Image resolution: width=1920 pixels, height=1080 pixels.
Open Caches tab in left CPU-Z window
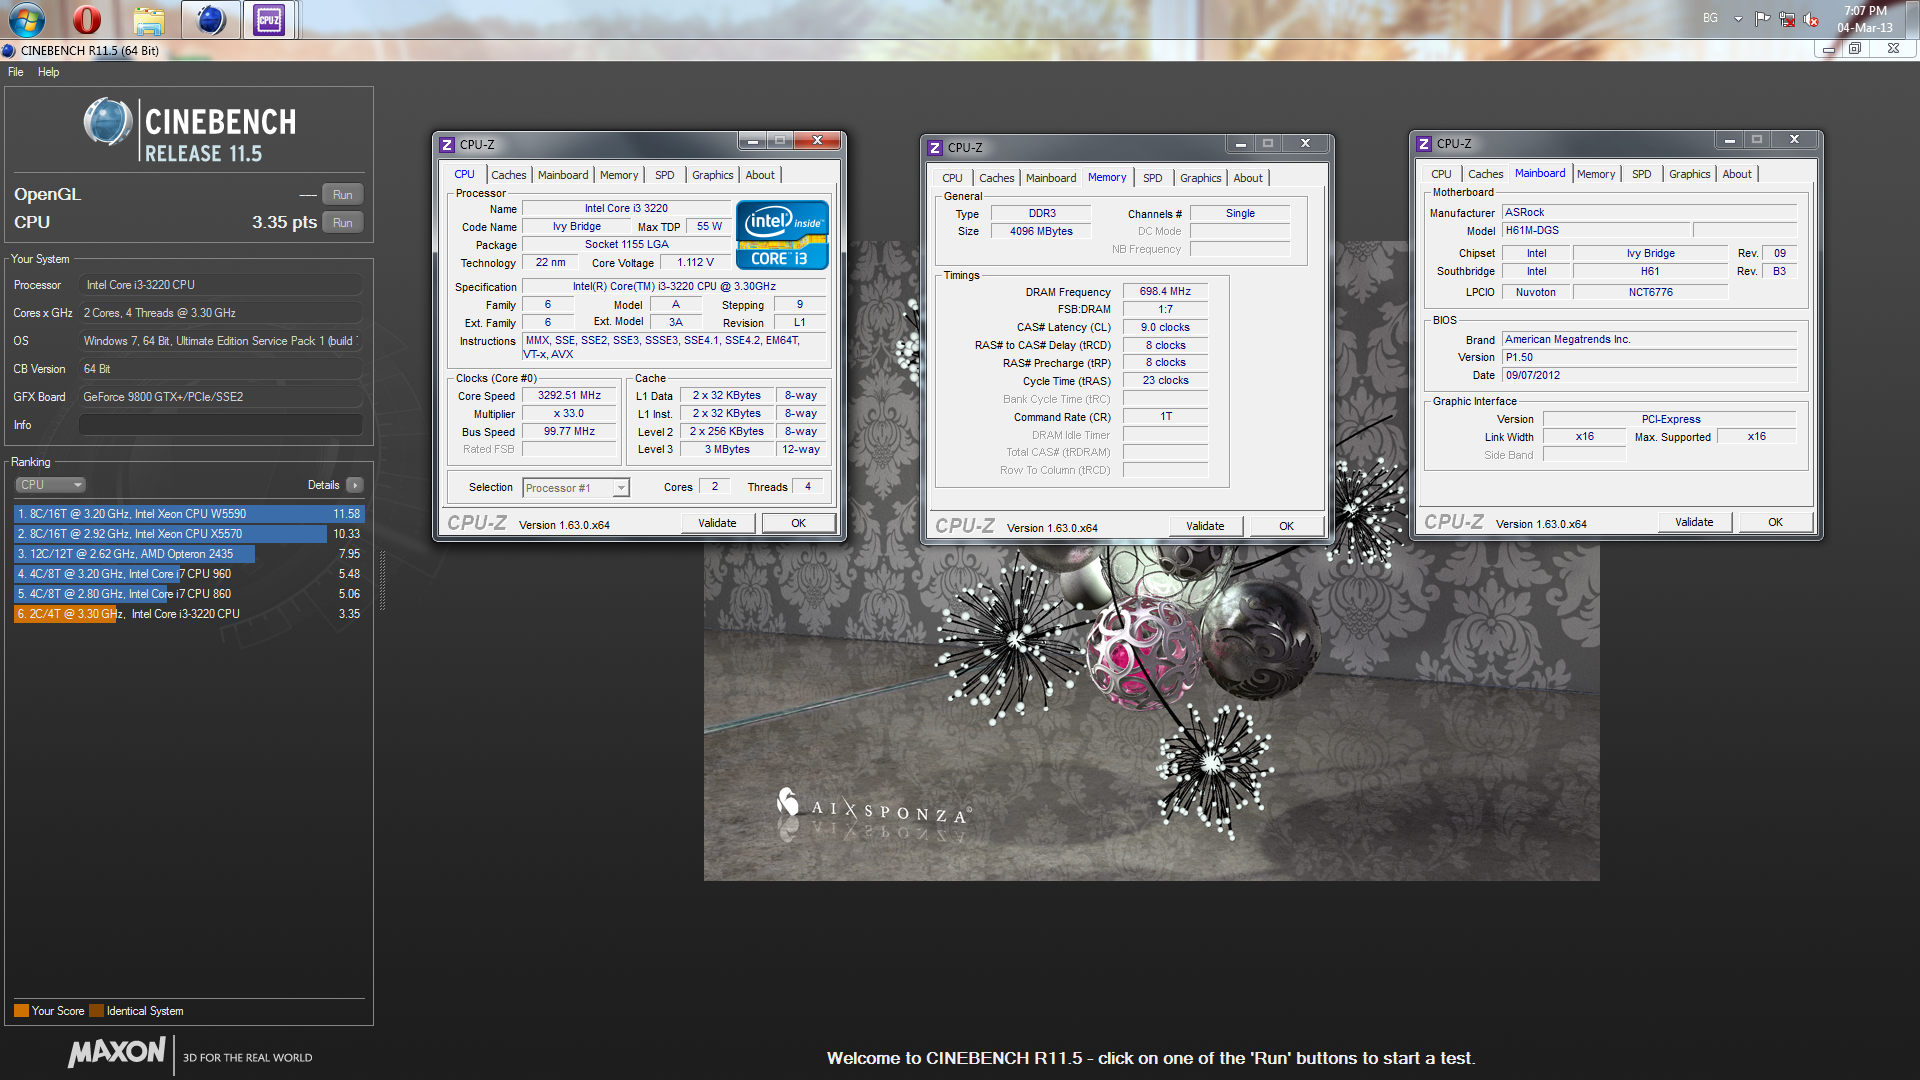[x=508, y=175]
